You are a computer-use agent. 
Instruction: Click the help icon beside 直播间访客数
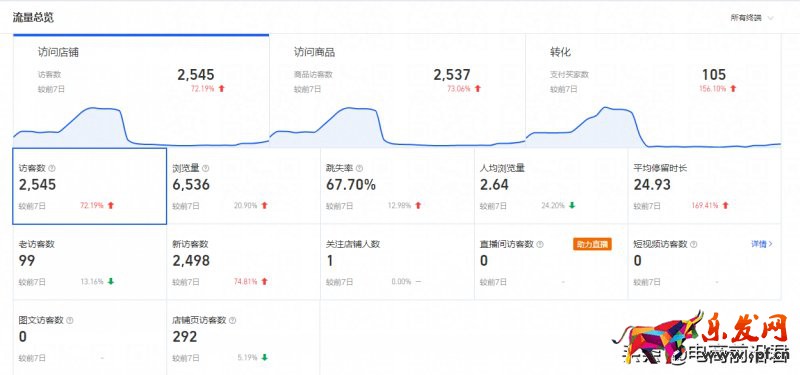(x=540, y=244)
